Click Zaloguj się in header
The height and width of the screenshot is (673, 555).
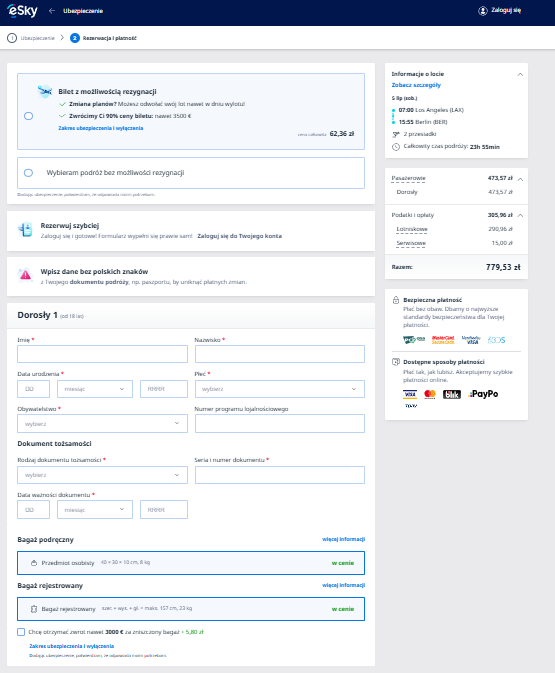pos(506,10)
